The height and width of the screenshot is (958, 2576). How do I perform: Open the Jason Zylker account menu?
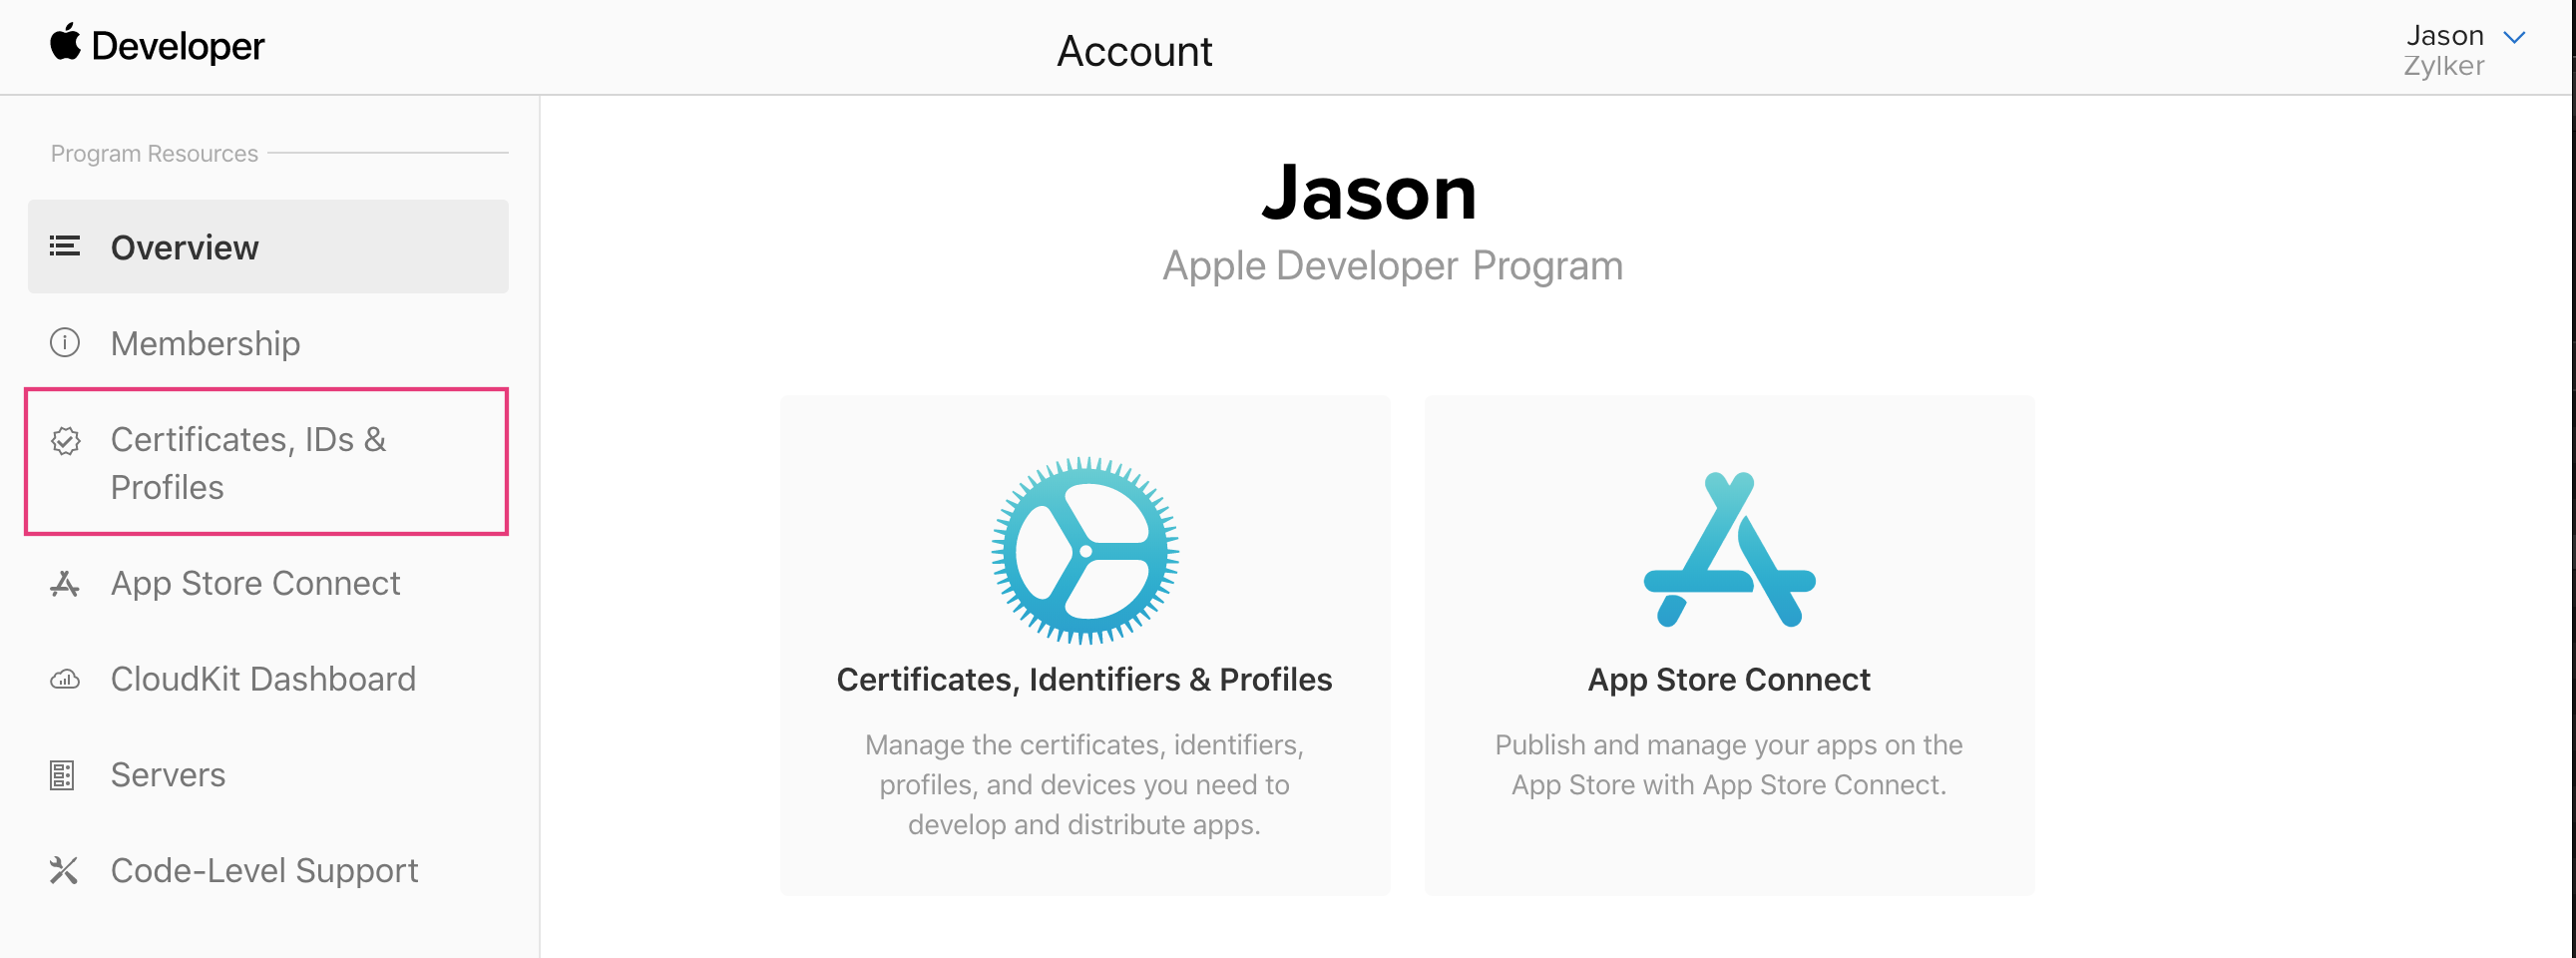pyautogui.click(x=2444, y=50)
